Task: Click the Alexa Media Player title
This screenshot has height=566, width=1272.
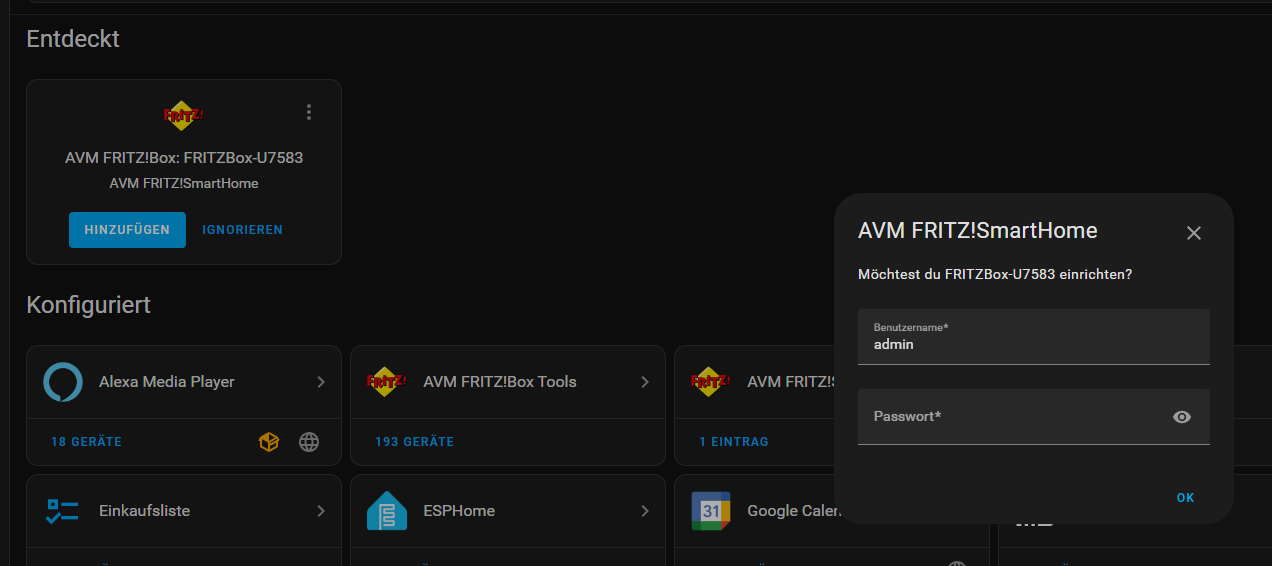Action: (x=167, y=382)
